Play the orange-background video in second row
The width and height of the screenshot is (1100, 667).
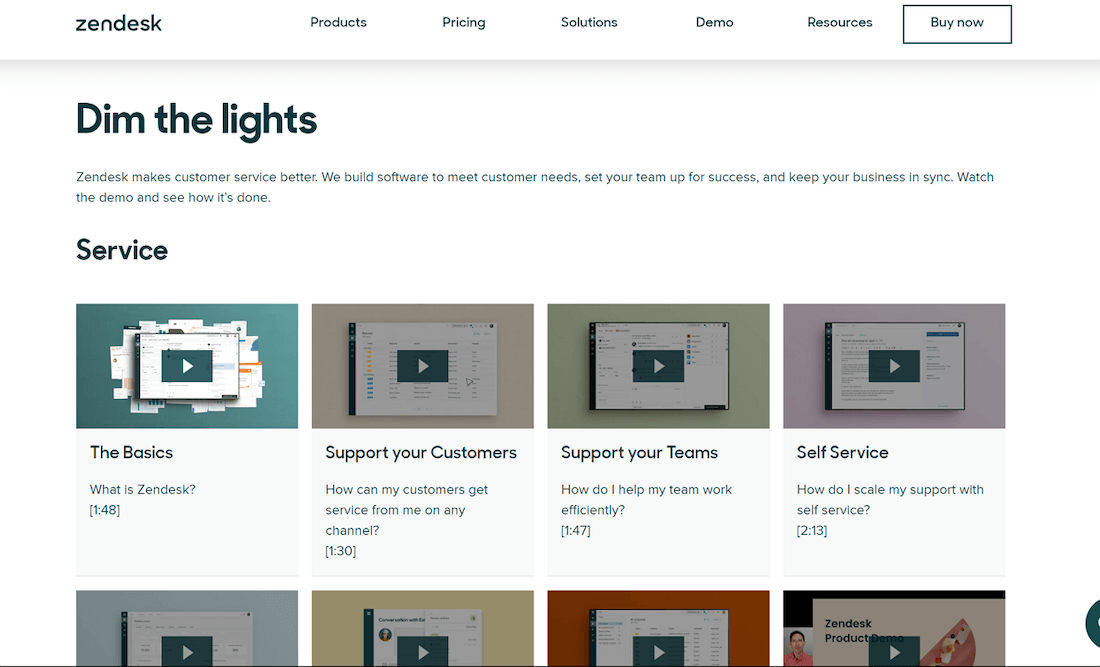659,652
